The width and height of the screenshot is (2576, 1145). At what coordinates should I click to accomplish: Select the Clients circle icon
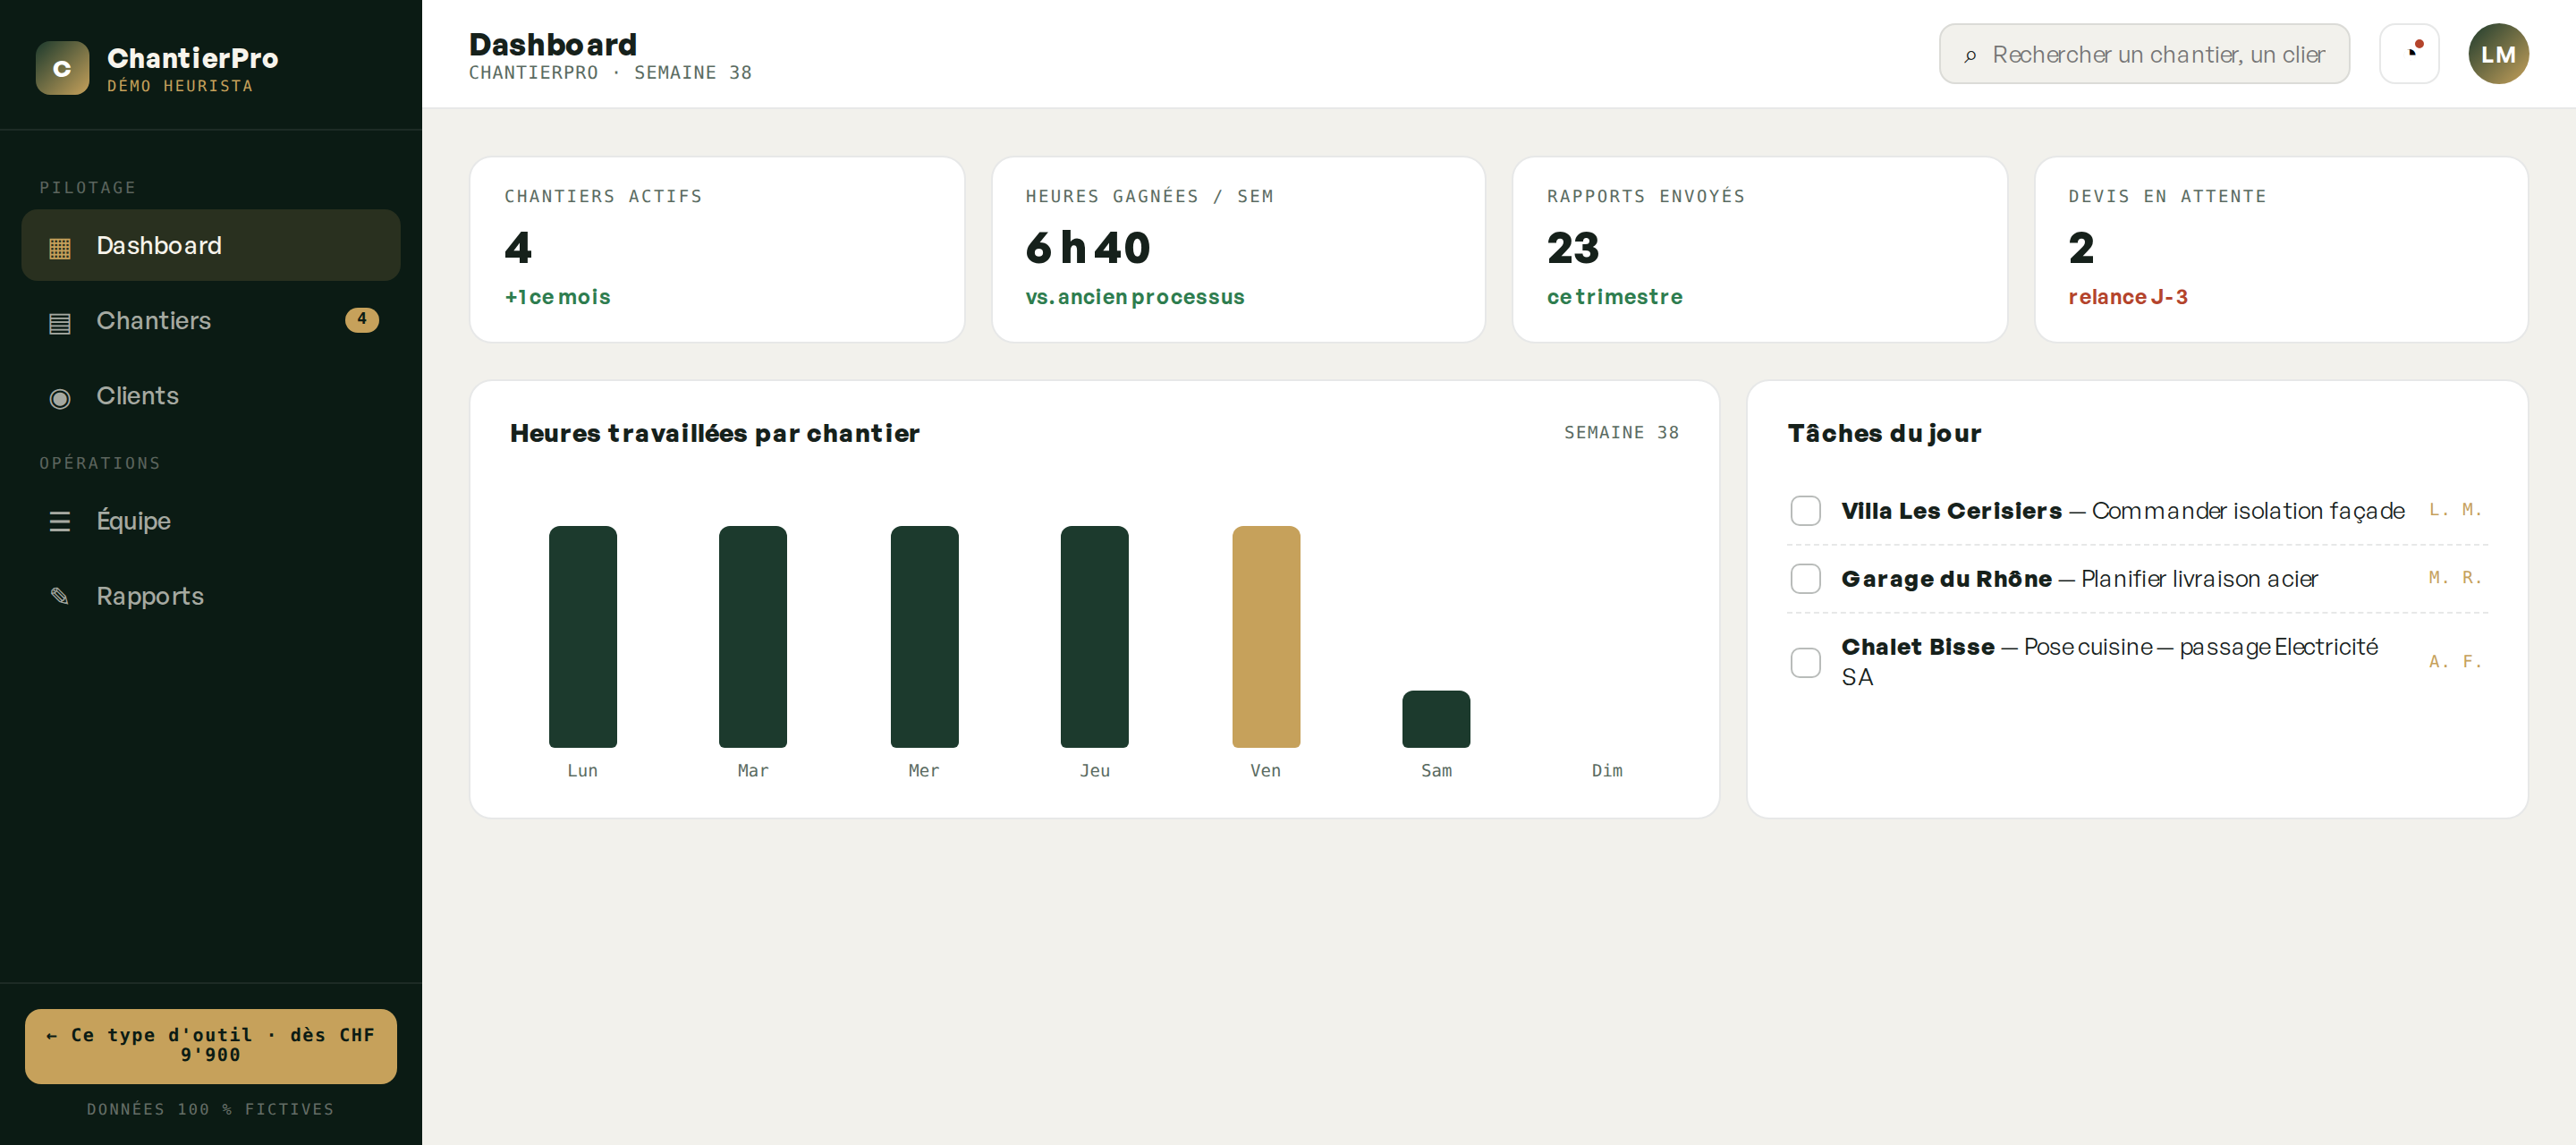60,397
